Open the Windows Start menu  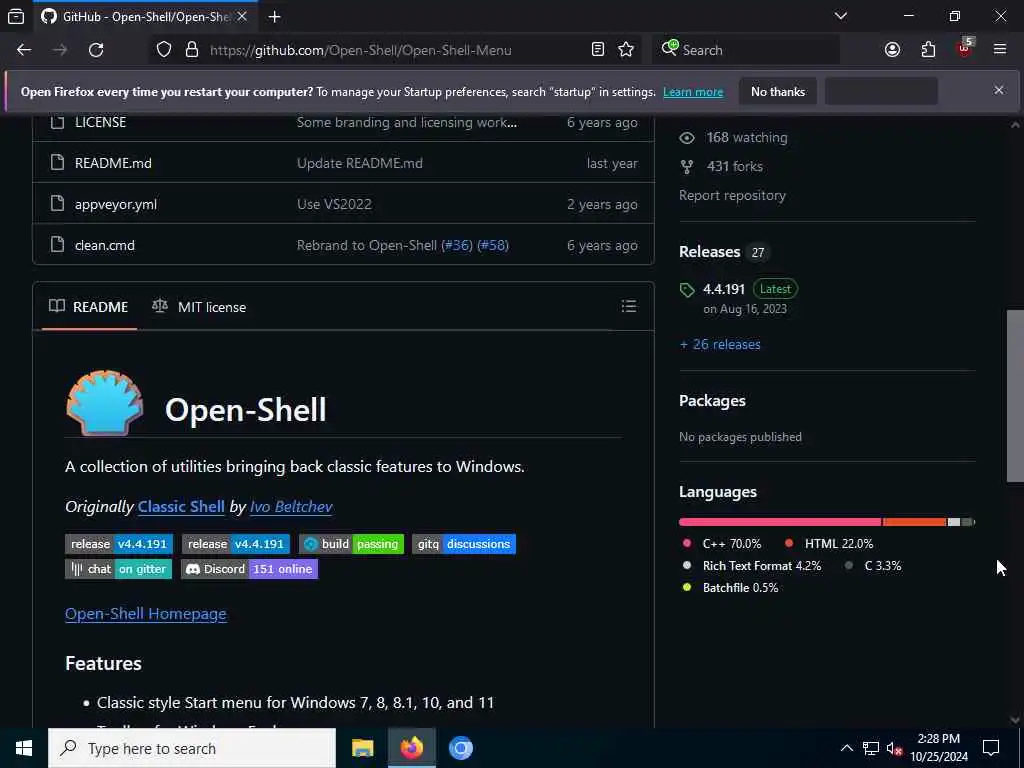tap(24, 748)
